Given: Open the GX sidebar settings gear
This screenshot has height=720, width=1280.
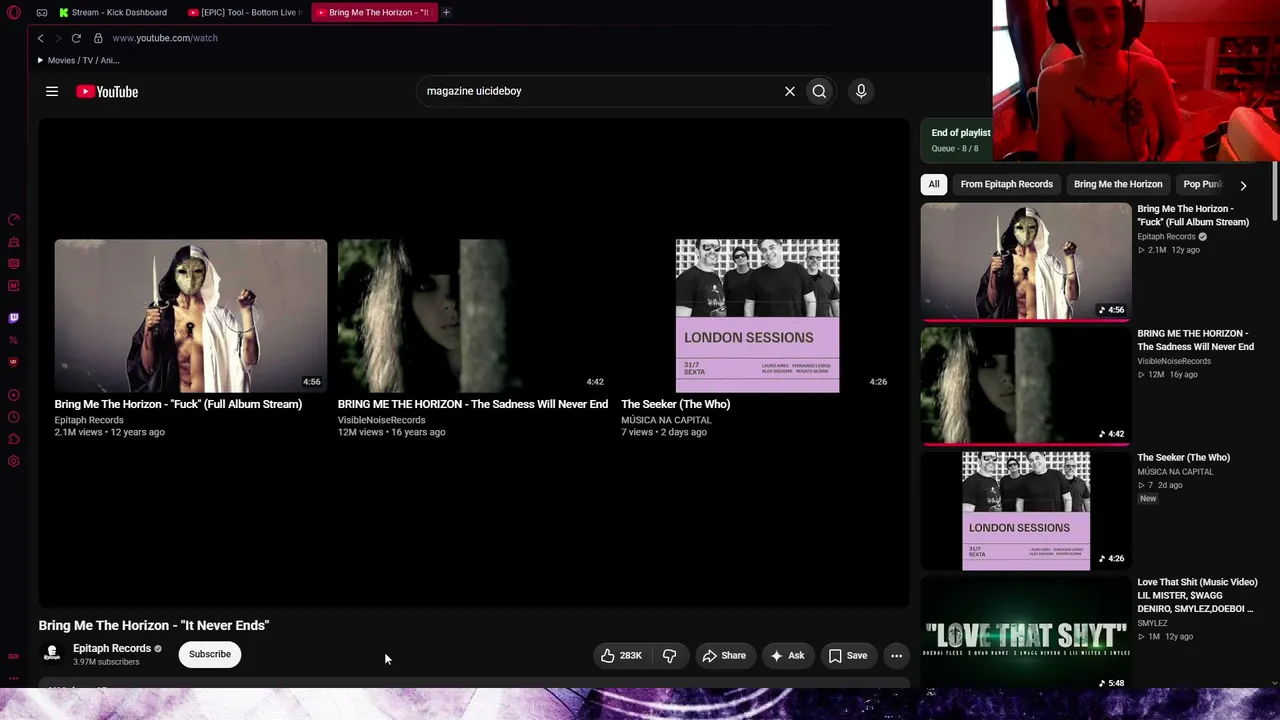Looking at the screenshot, I should pos(14,461).
